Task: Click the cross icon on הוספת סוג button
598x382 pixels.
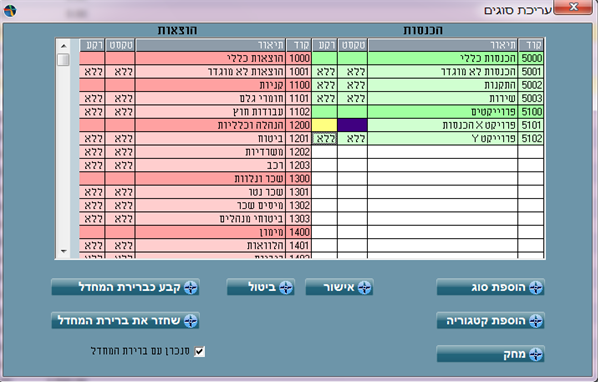Action: pos(535,287)
